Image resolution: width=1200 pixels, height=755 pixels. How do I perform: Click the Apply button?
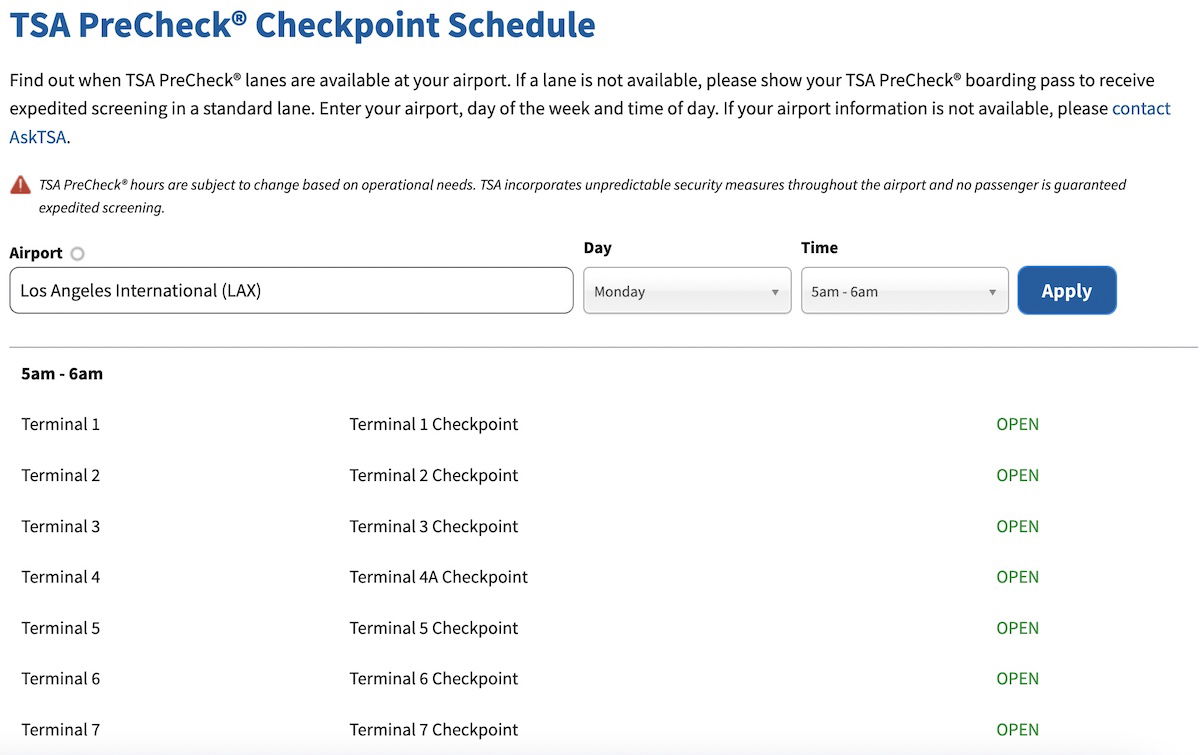point(1067,291)
